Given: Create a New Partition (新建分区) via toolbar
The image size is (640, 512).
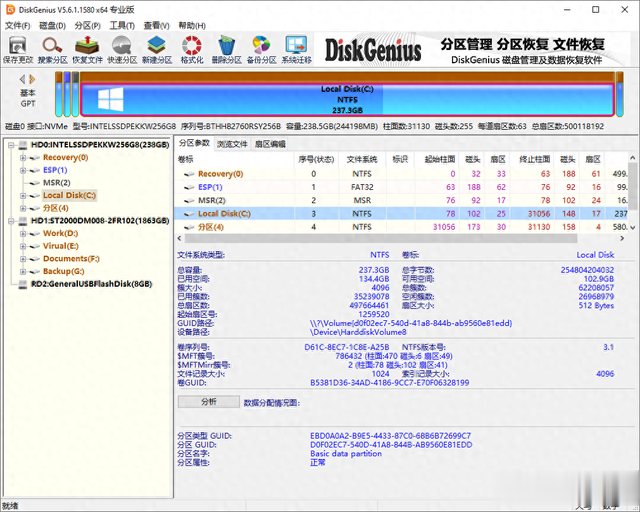Looking at the screenshot, I should [x=157, y=49].
